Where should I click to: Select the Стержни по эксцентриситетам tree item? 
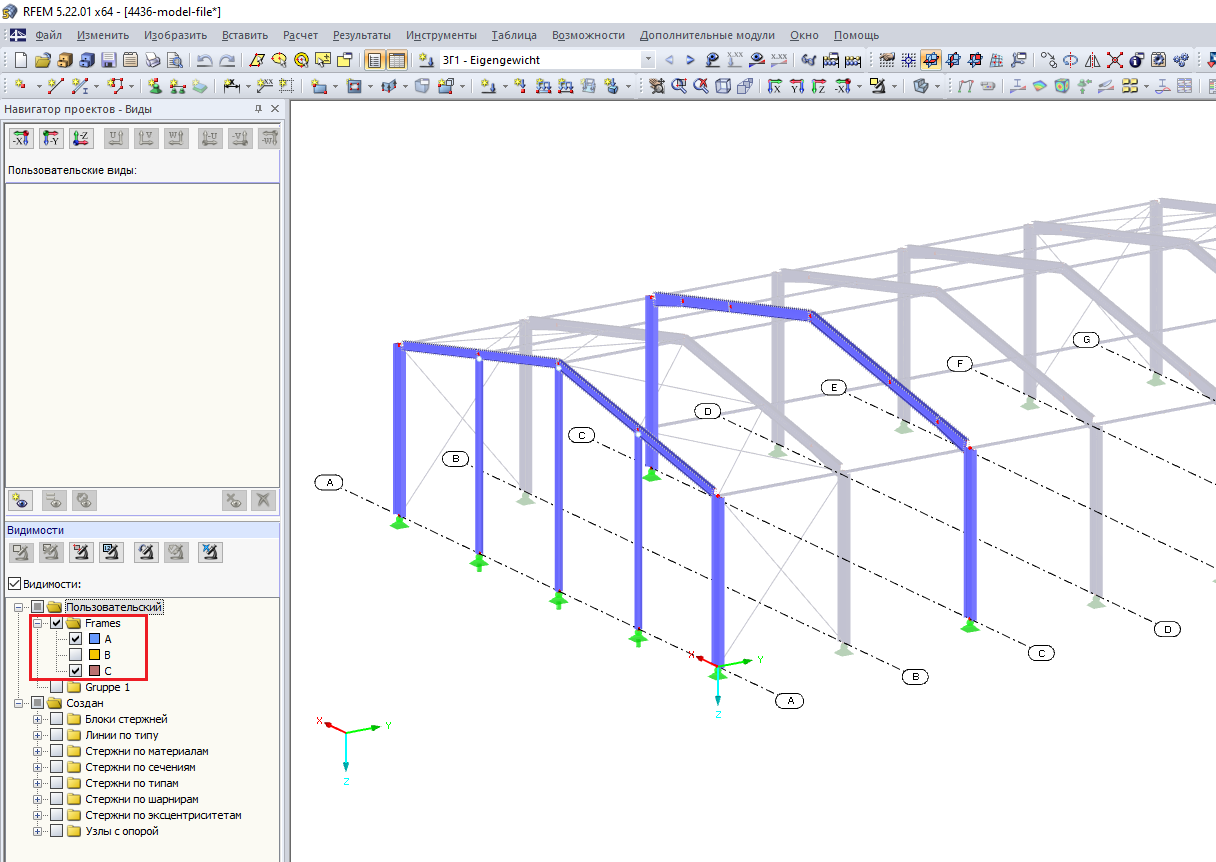coord(163,815)
